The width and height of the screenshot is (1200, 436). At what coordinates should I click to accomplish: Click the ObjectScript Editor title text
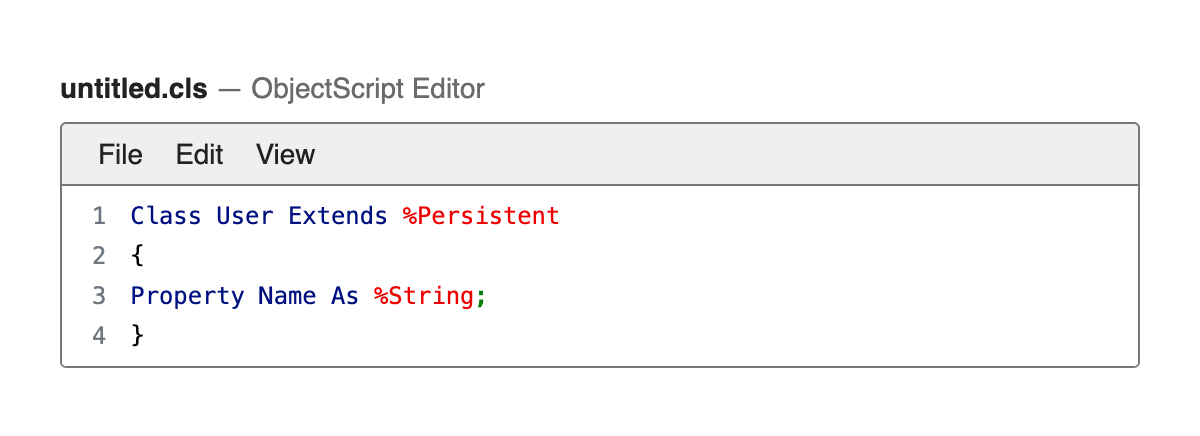(x=368, y=89)
